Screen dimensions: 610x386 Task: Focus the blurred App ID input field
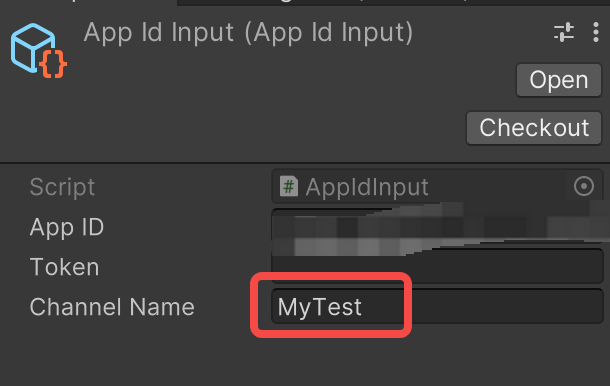[x=437, y=227]
